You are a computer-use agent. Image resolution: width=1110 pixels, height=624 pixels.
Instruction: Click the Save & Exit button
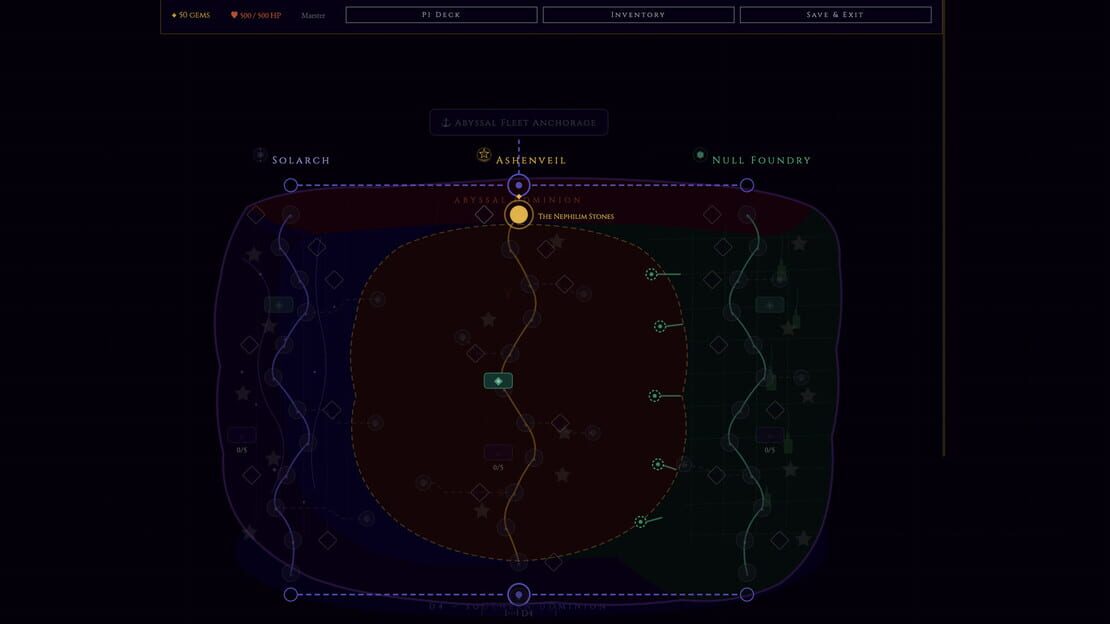(x=835, y=15)
